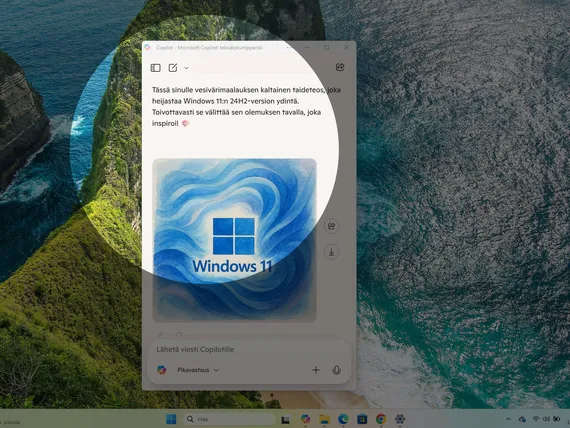
Task: Maximize the Copilot window
Action: (327, 47)
